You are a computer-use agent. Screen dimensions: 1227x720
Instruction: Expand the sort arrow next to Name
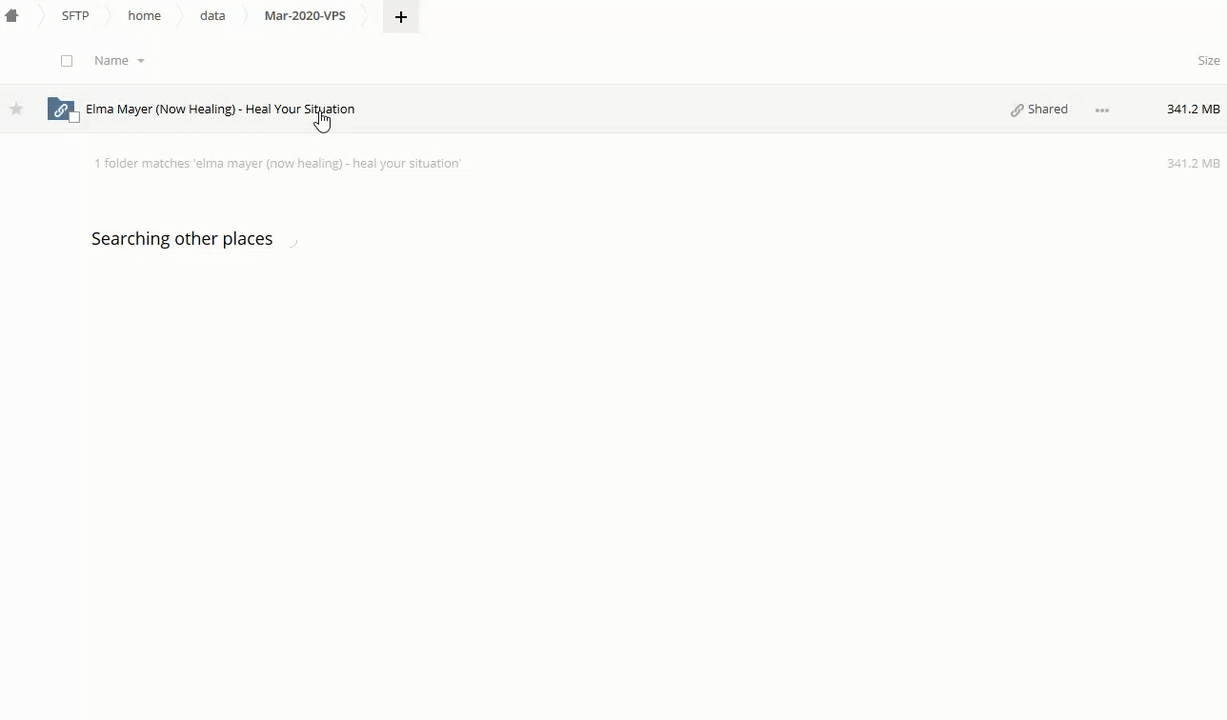pyautogui.click(x=141, y=61)
